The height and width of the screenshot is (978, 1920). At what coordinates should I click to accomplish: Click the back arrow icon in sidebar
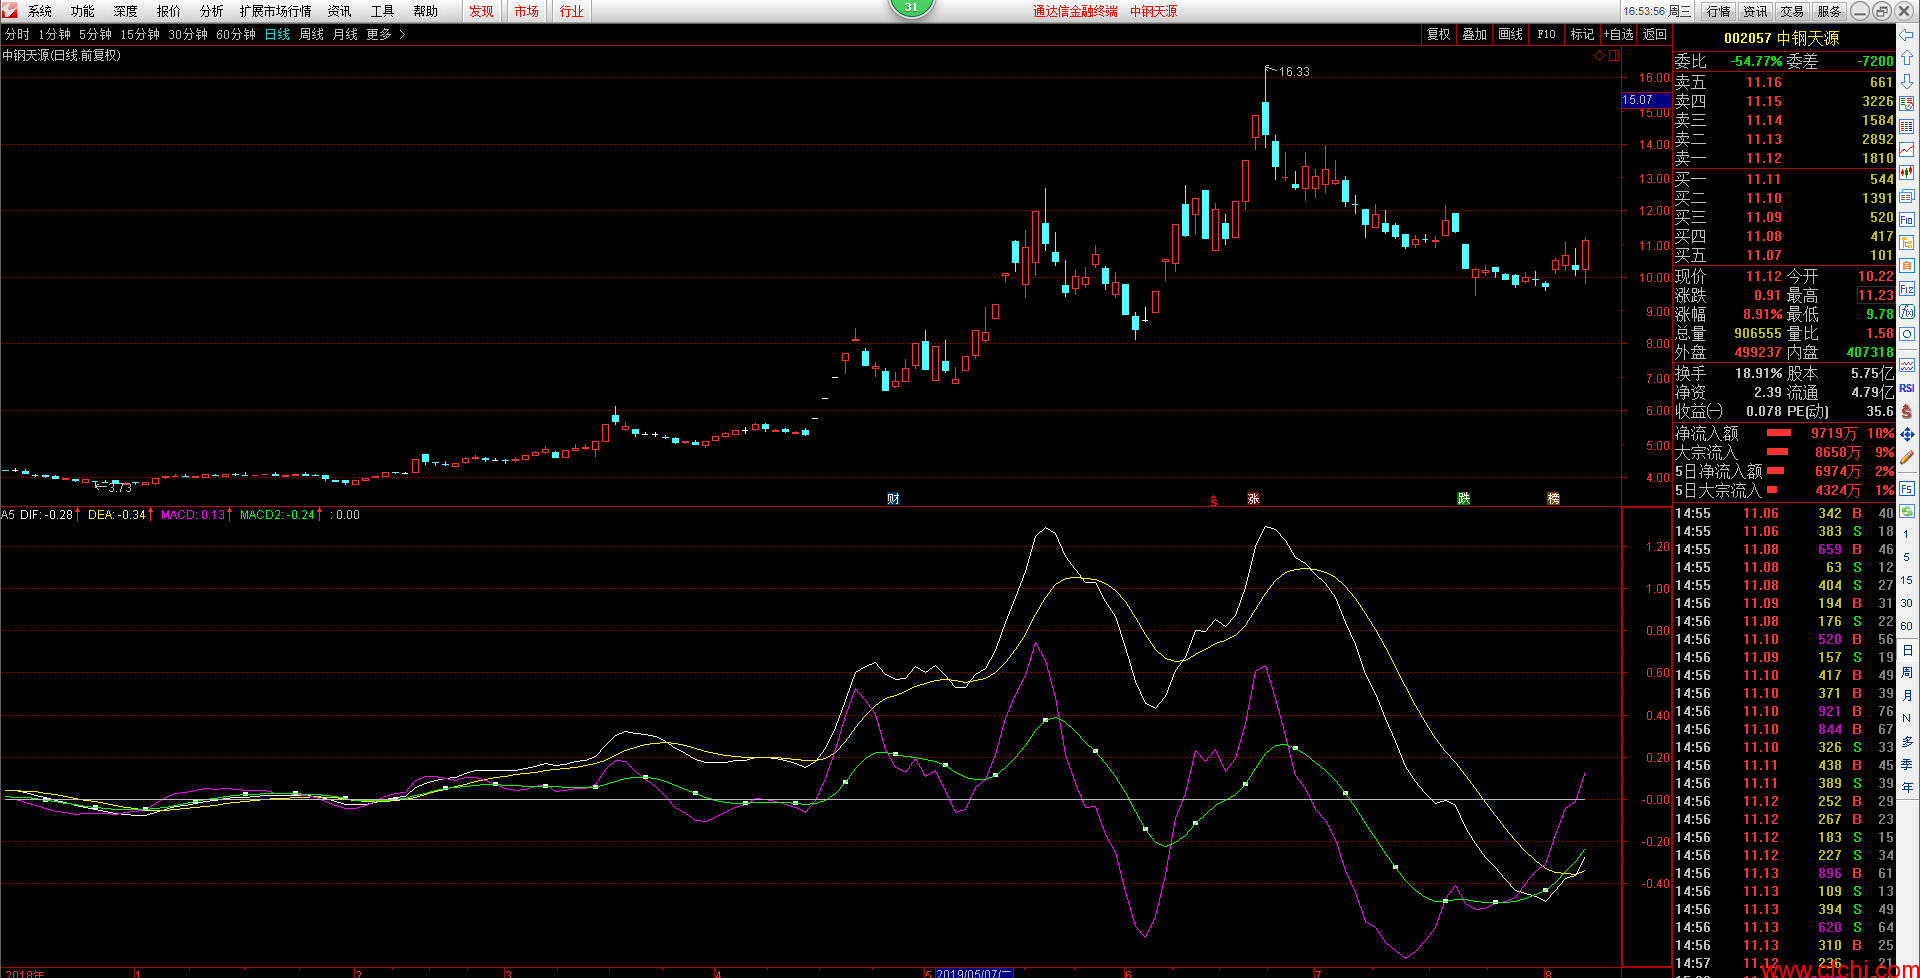(1907, 35)
